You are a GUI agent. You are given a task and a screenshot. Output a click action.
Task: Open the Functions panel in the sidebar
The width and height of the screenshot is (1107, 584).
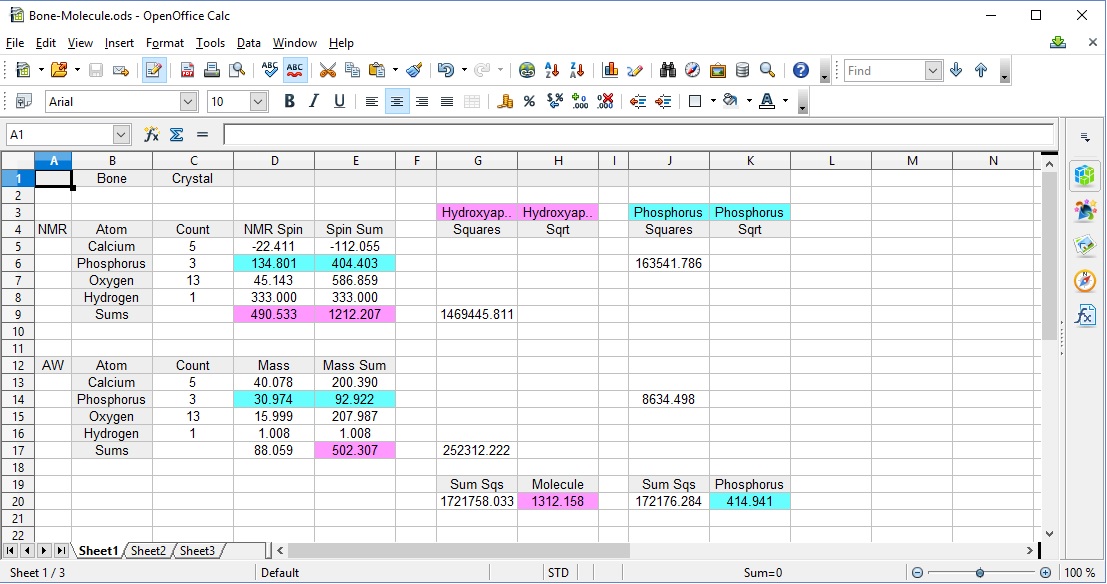click(x=1086, y=317)
